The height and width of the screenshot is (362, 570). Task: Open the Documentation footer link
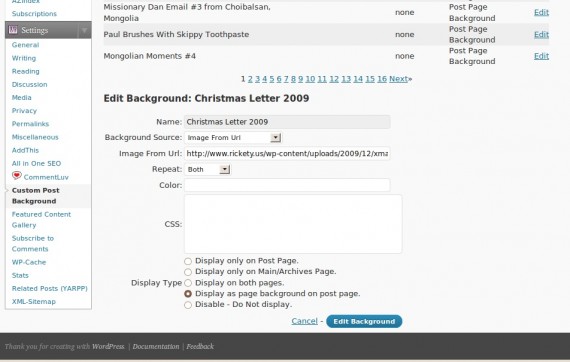(156, 346)
